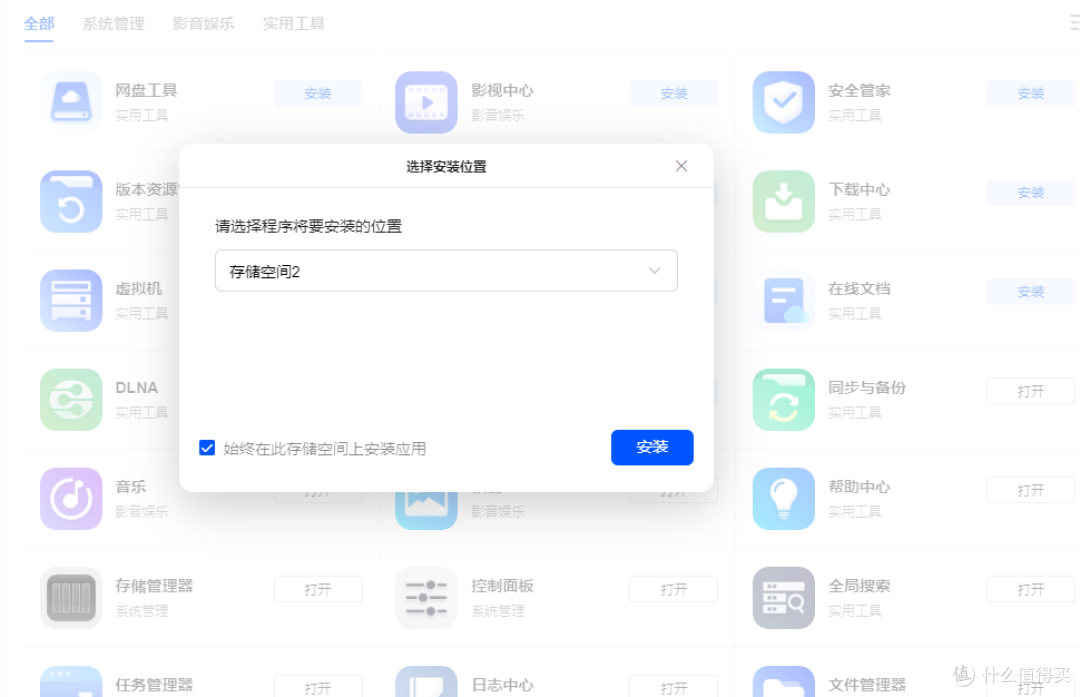Toggle 始终在此存储空间上安装应用 checkbox
This screenshot has height=697, width=1080.
tap(207, 448)
